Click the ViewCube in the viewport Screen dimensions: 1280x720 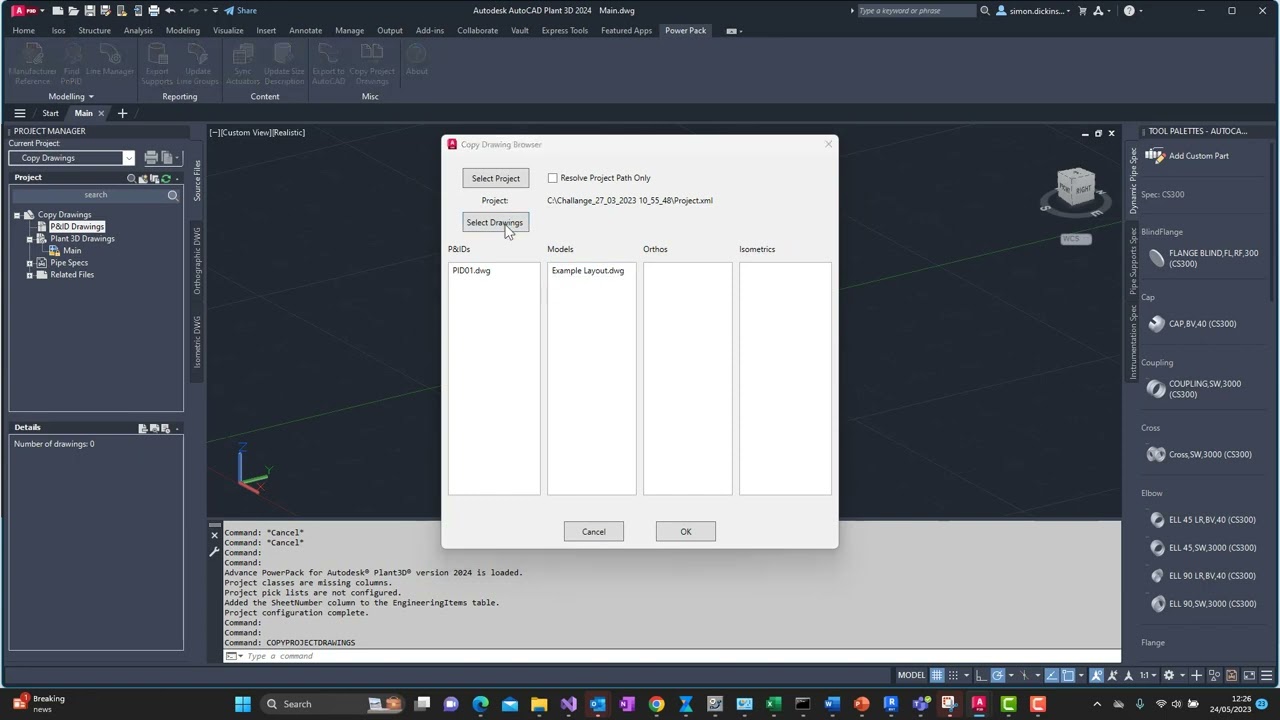[x=1075, y=189]
